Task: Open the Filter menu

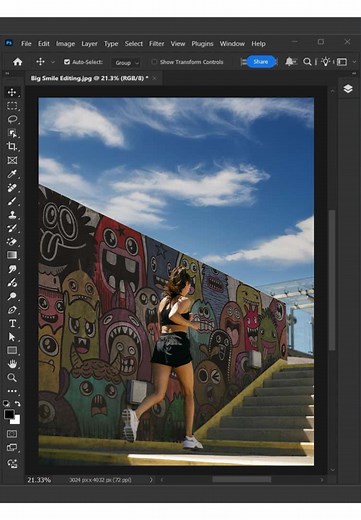Action: [x=156, y=44]
